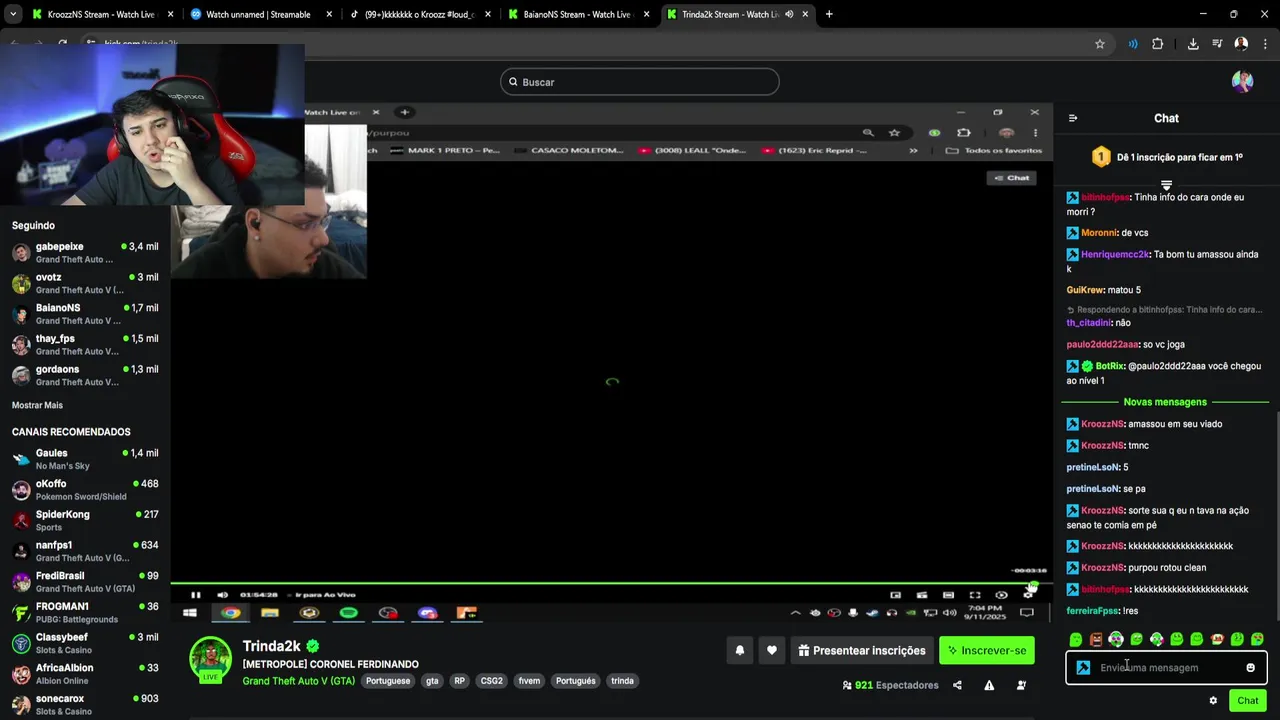This screenshot has height=720, width=1280.
Task: Open File Explorer in the streamed taskbar
Action: [269, 613]
